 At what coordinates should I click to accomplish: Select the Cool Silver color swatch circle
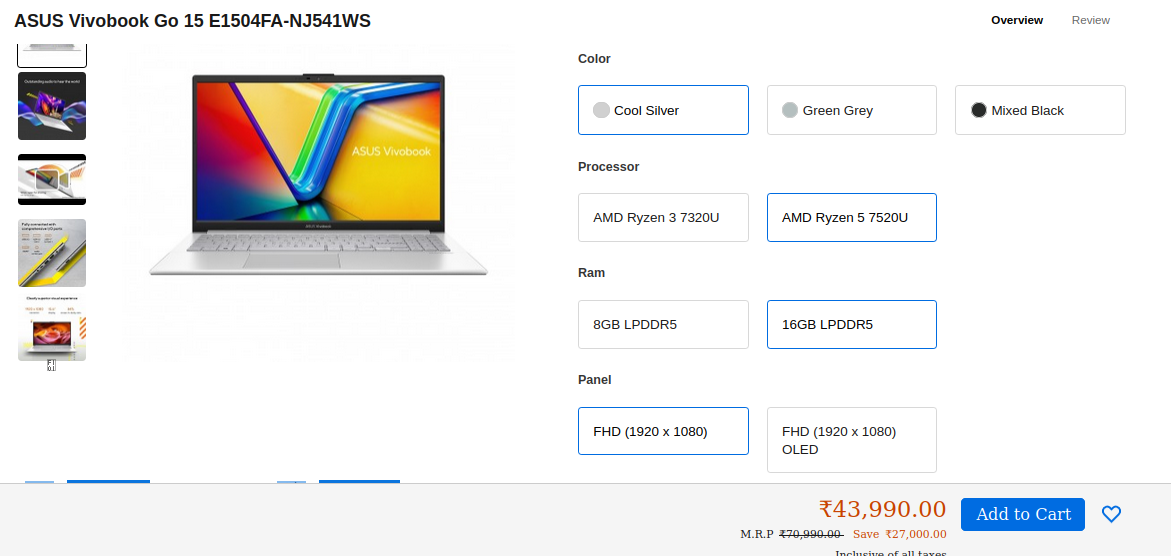coord(601,110)
